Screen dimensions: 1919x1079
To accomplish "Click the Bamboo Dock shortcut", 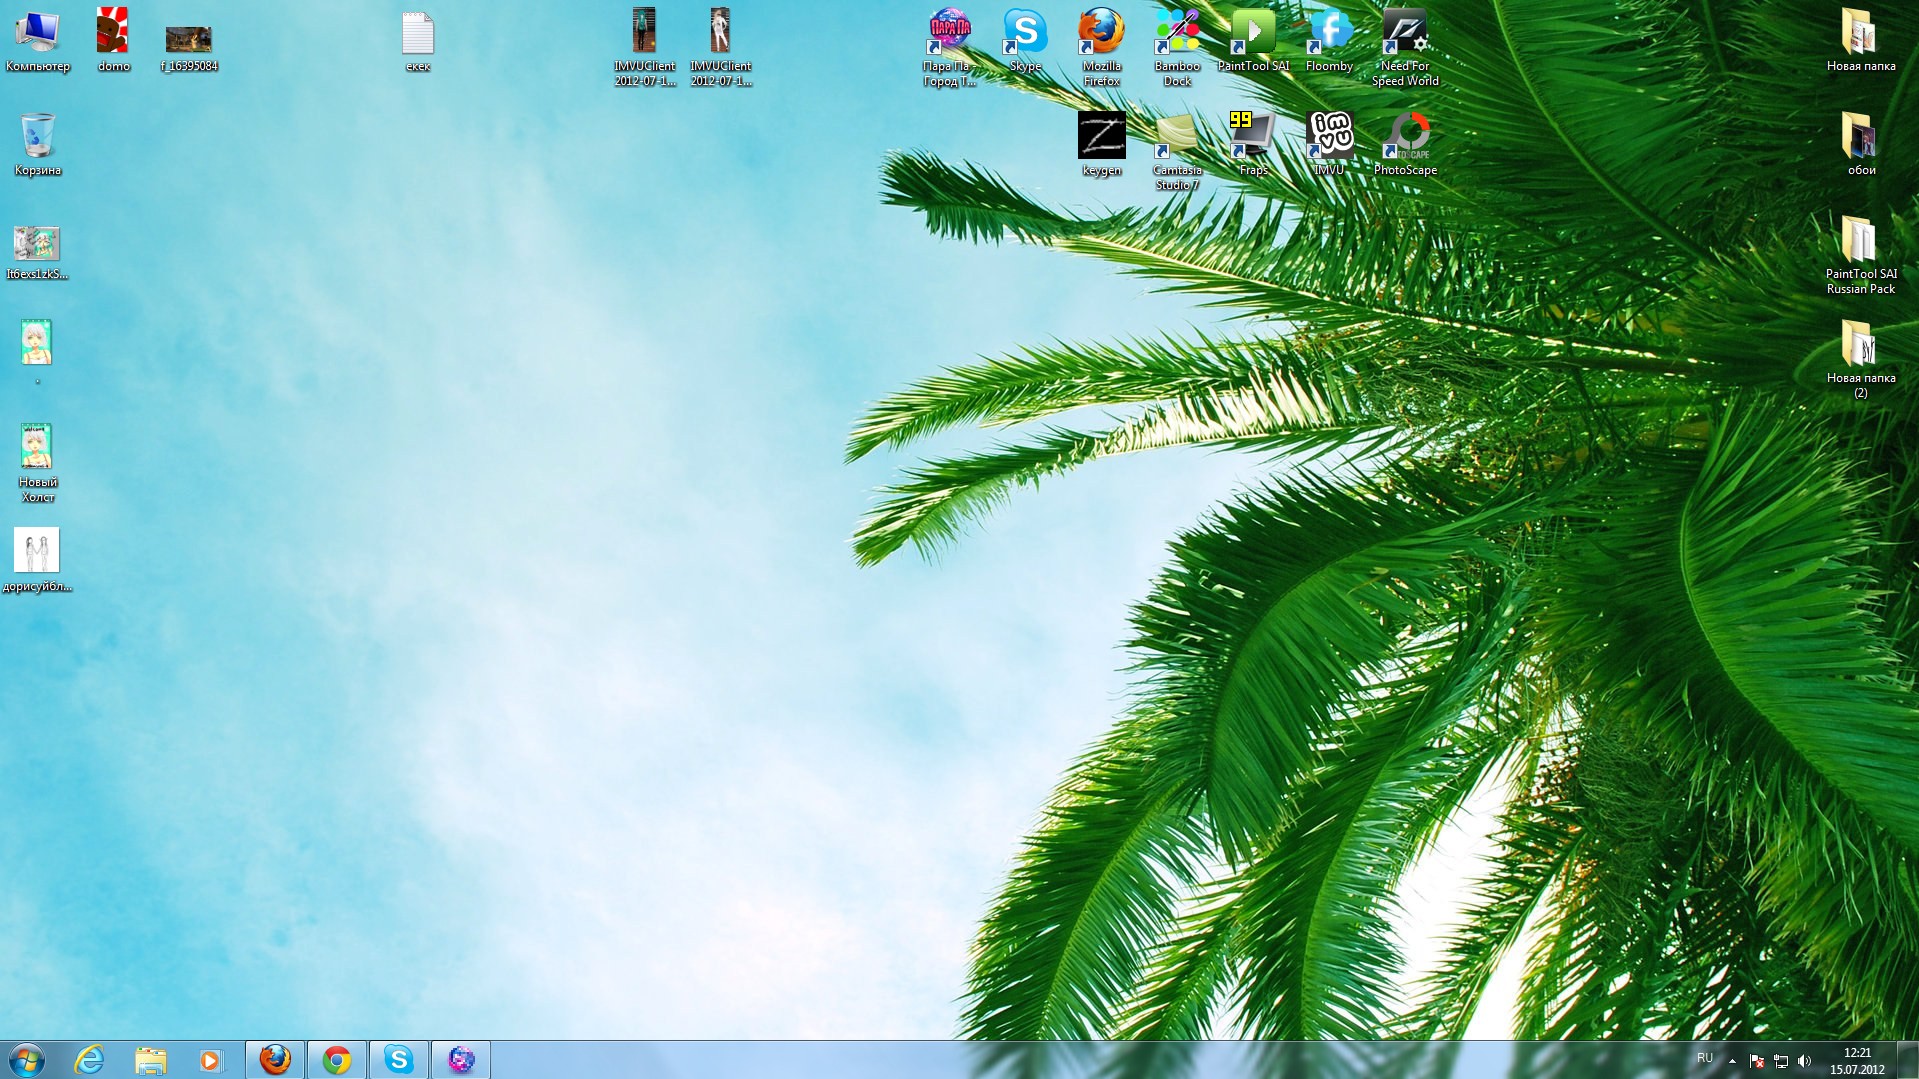I will (1177, 48).
